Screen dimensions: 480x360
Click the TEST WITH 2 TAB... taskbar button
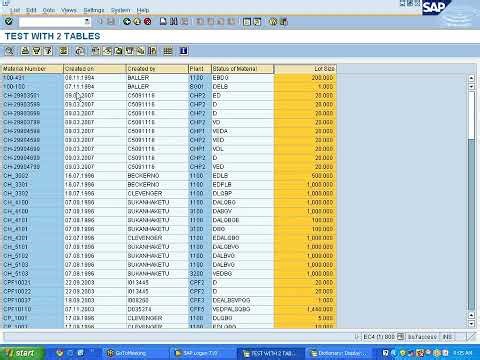coord(271,353)
